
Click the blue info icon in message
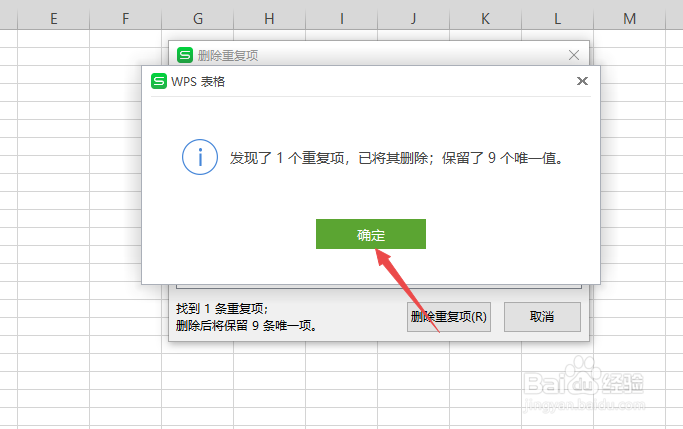click(x=200, y=157)
